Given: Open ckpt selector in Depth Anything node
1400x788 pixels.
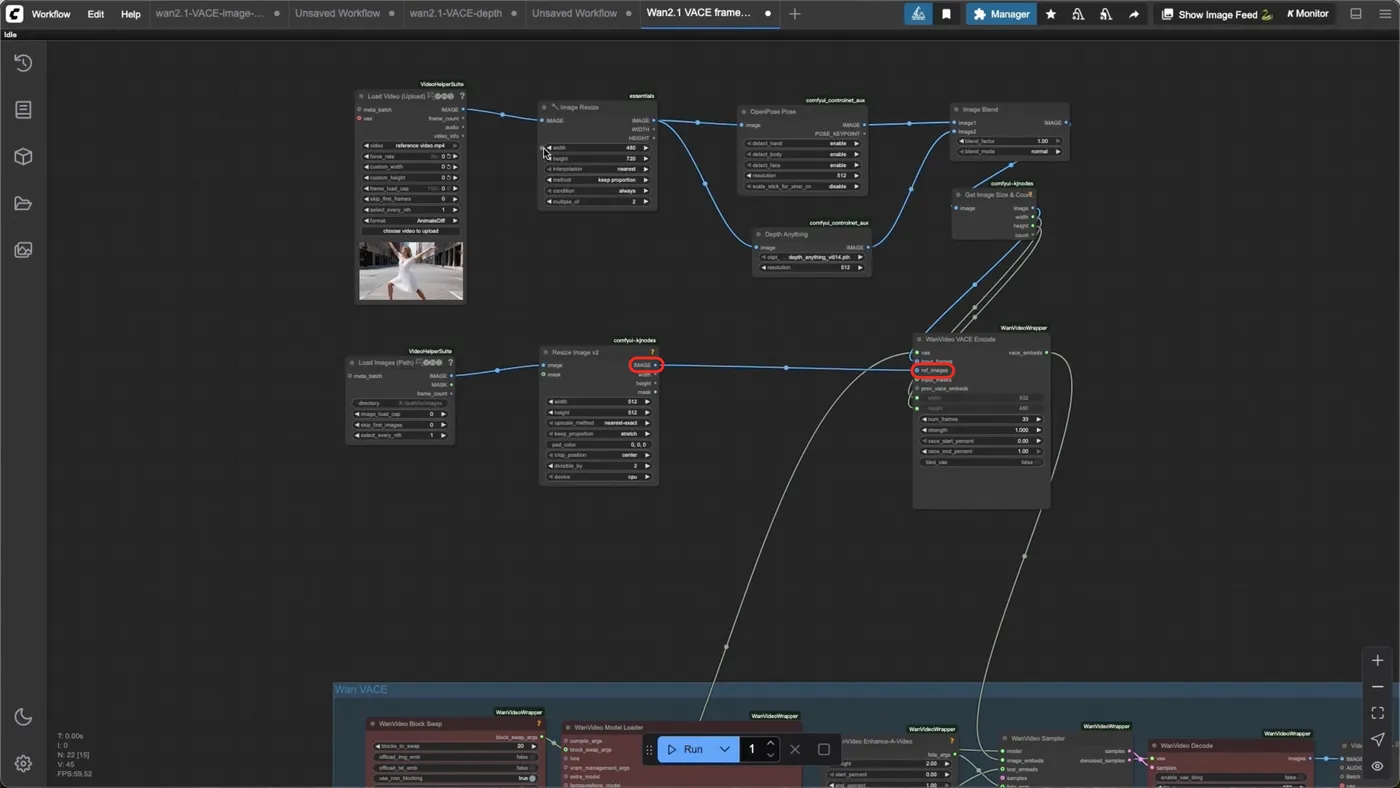Looking at the screenshot, I should [x=810, y=257].
